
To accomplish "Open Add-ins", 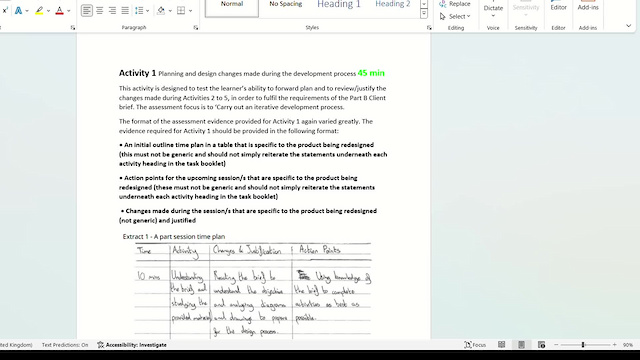I will [x=588, y=7].
